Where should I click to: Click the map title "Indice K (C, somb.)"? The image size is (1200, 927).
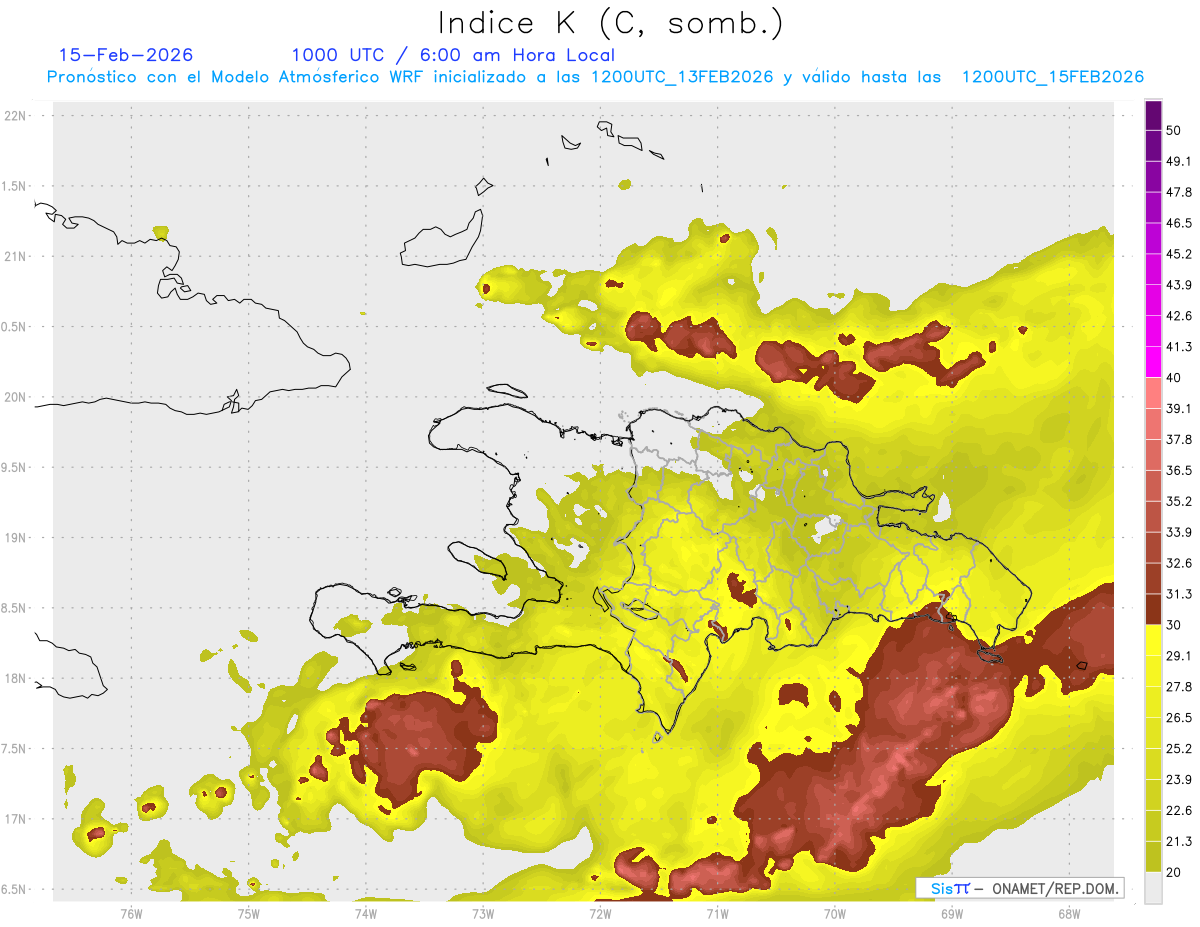click(x=611, y=24)
